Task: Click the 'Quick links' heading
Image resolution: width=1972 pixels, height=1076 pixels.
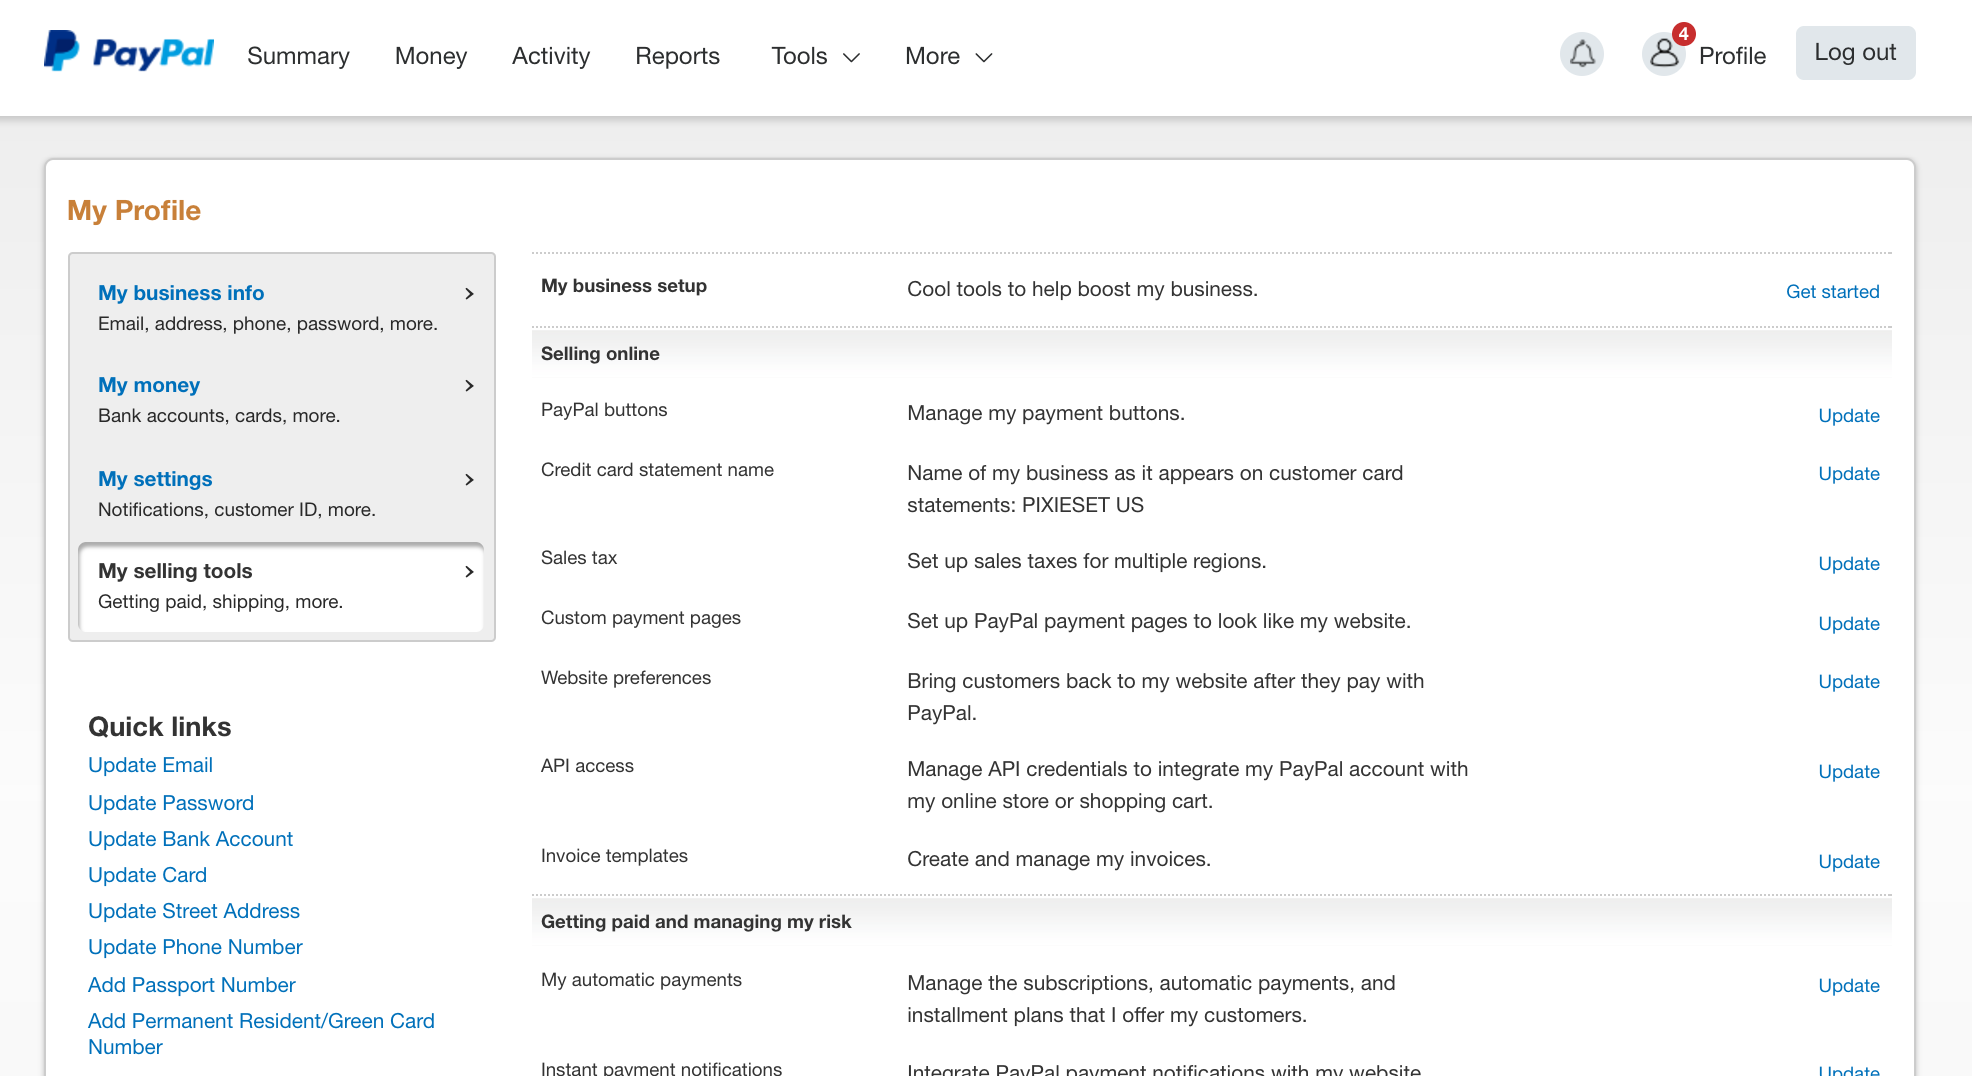Action: tap(160, 727)
